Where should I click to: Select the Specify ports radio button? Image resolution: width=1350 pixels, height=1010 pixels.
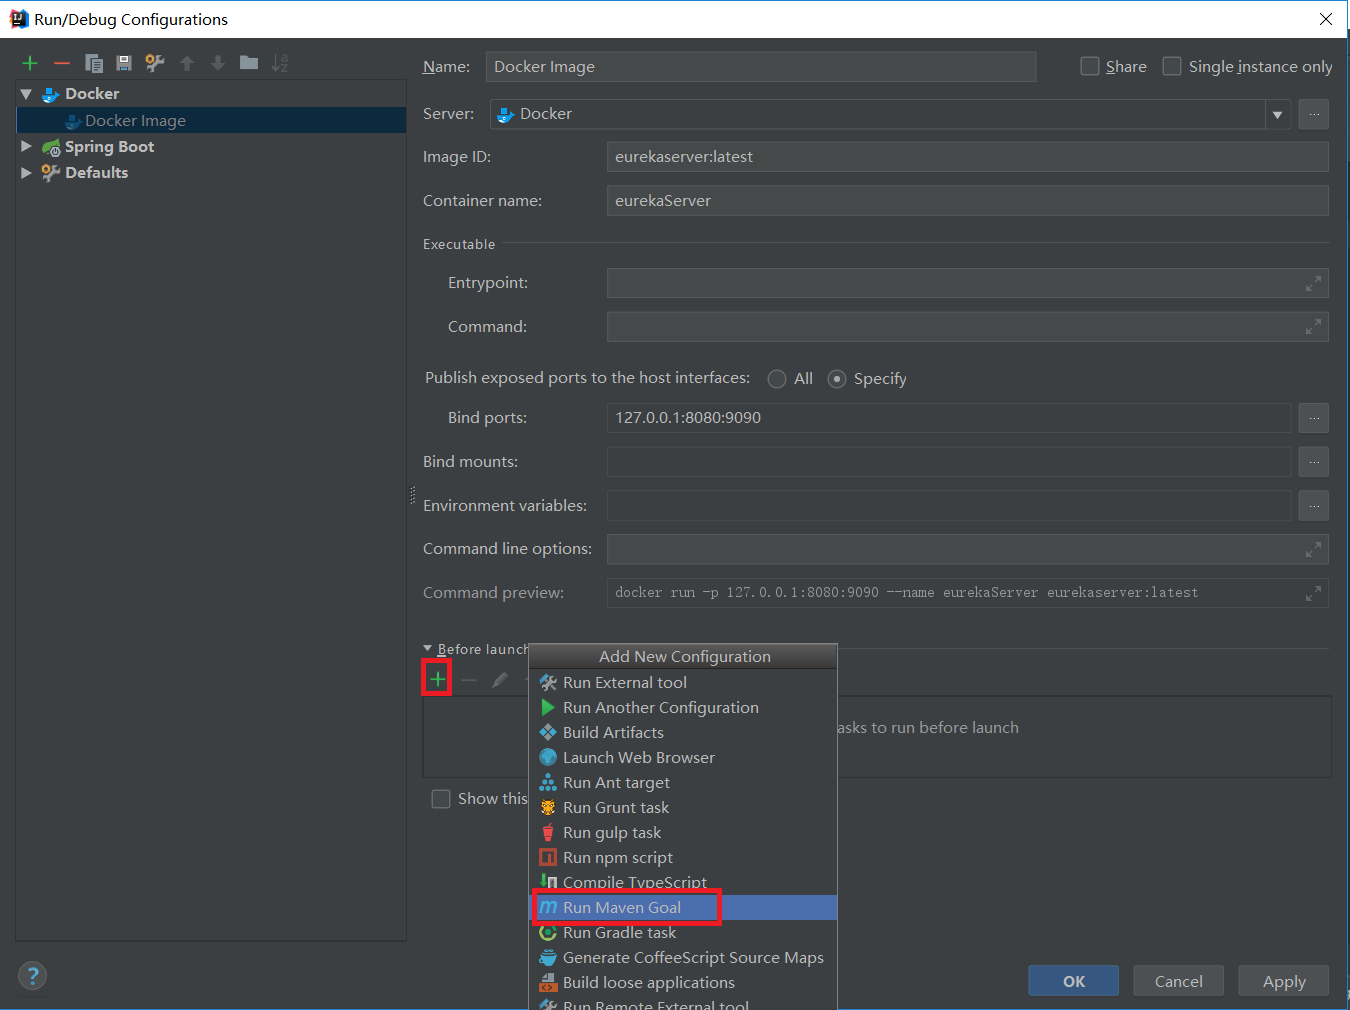click(x=837, y=379)
